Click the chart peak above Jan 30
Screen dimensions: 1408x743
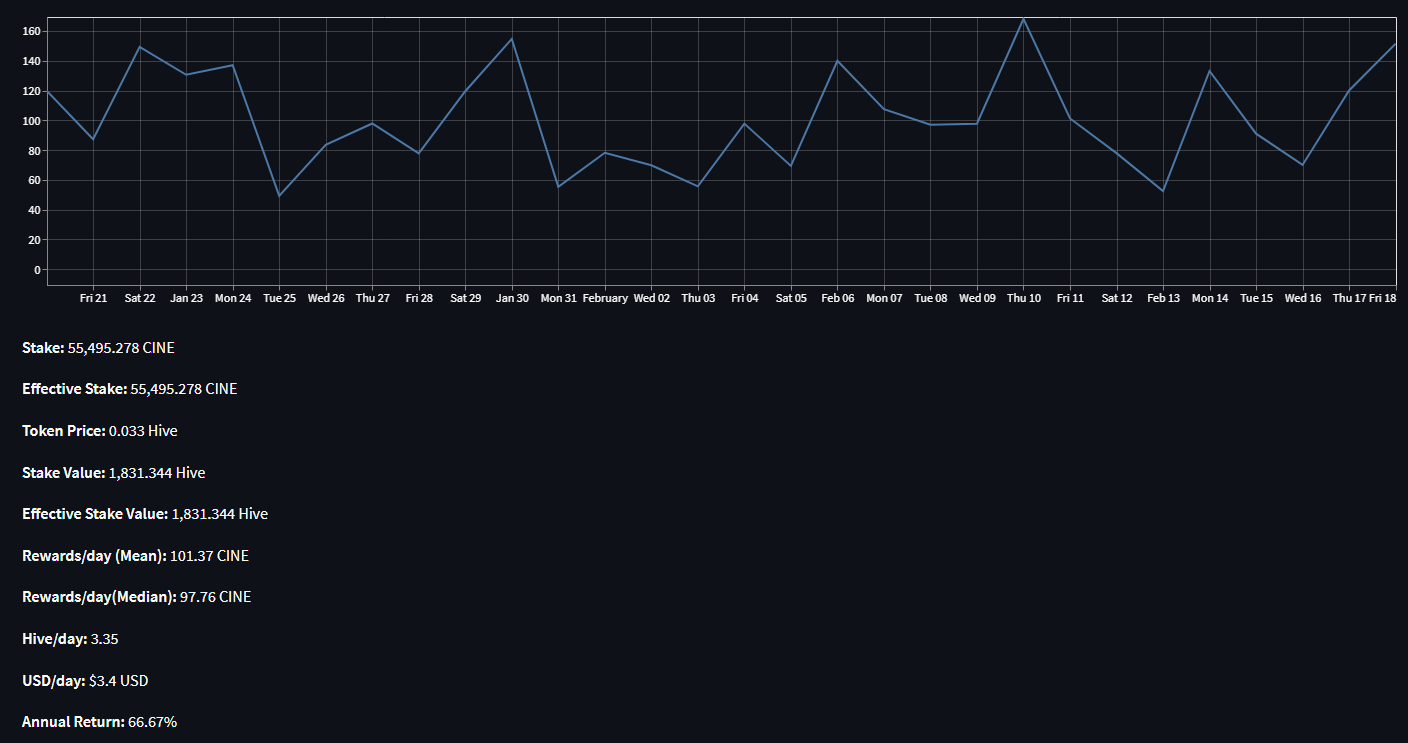[512, 39]
